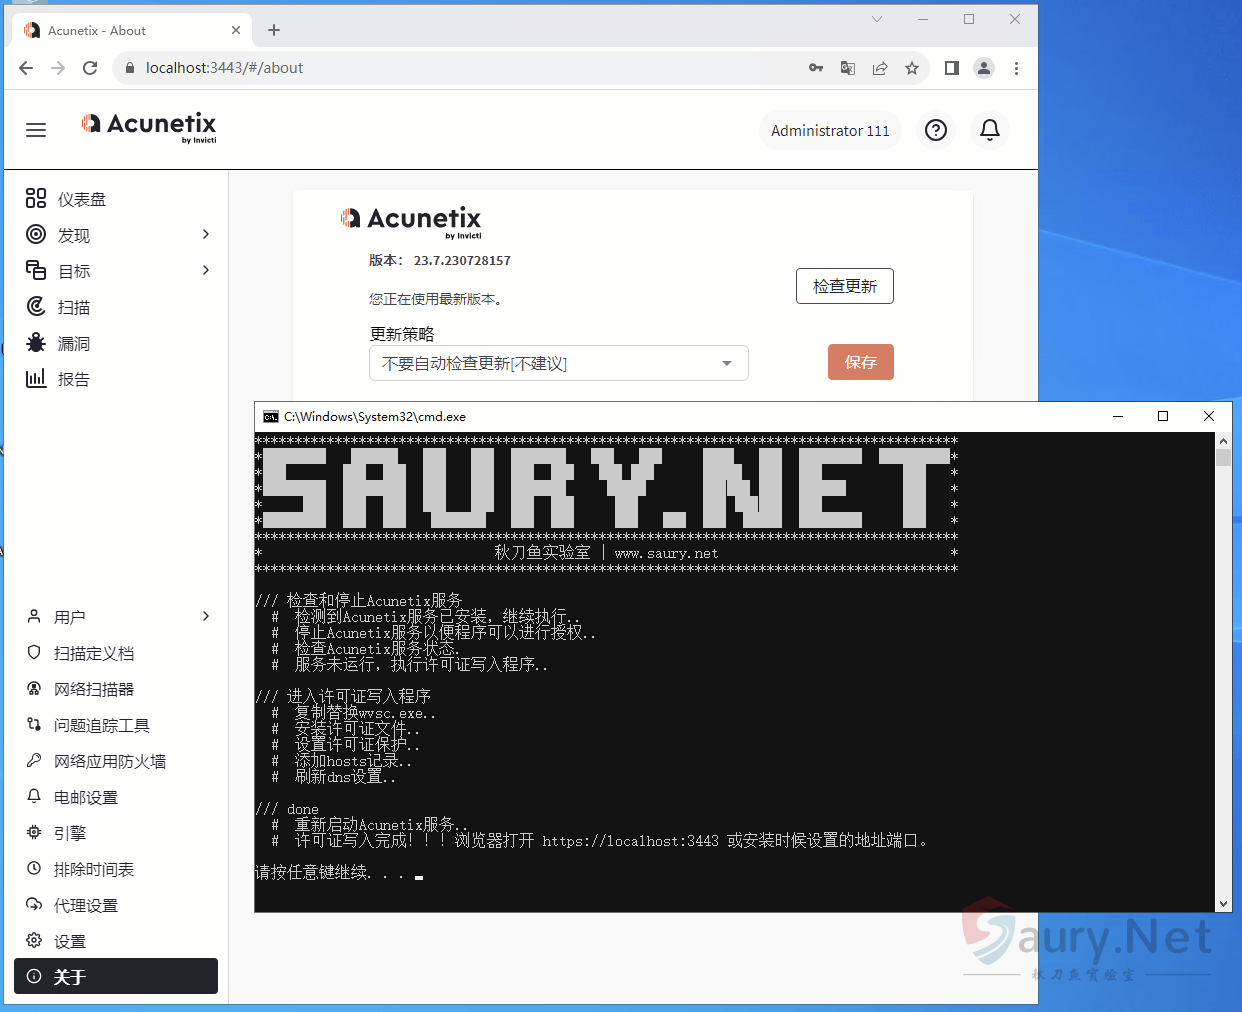
Task: Open 扫描 scans in sidebar
Action: 73,307
